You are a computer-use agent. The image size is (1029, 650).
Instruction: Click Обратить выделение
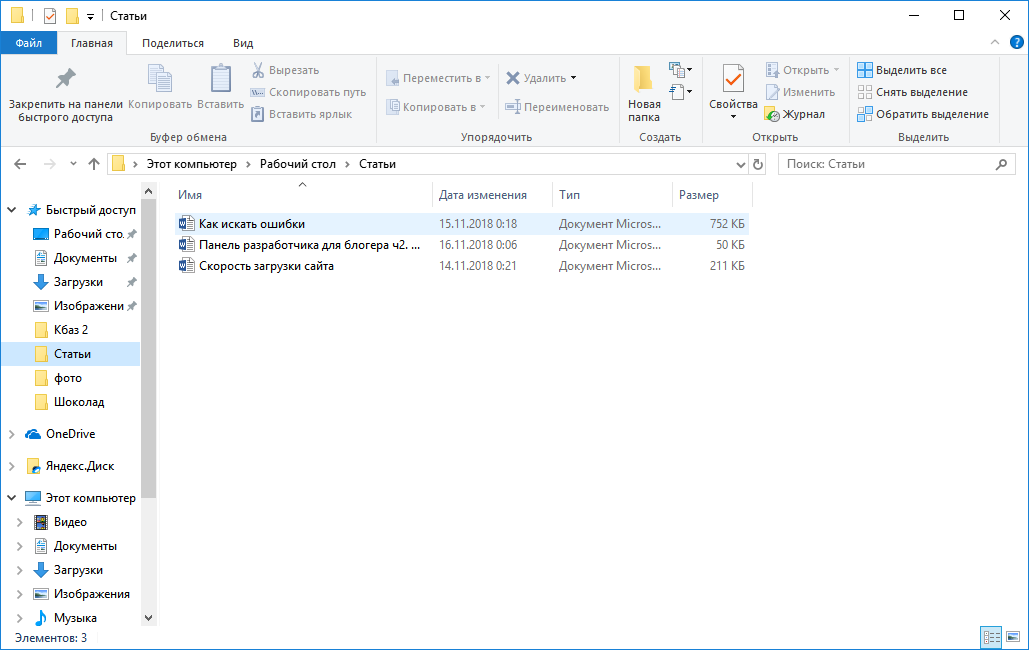point(923,114)
